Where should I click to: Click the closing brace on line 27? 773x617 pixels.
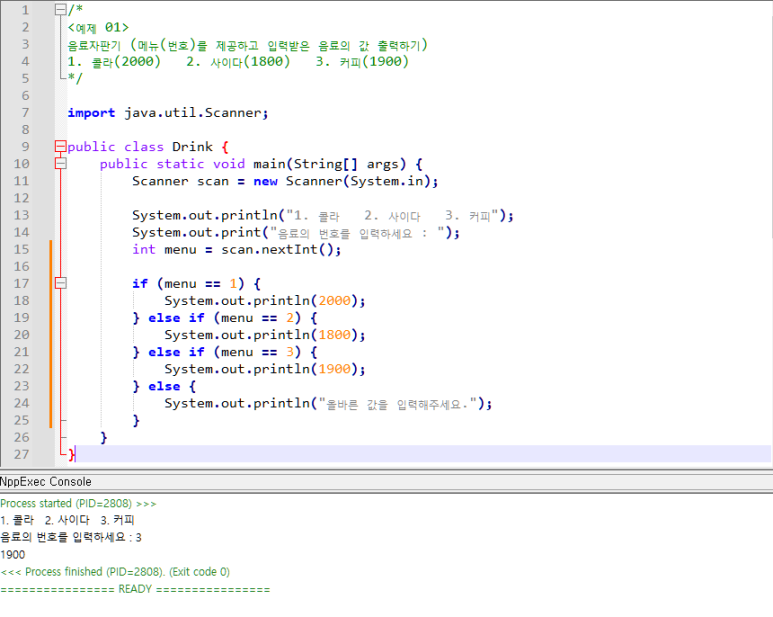click(71, 454)
